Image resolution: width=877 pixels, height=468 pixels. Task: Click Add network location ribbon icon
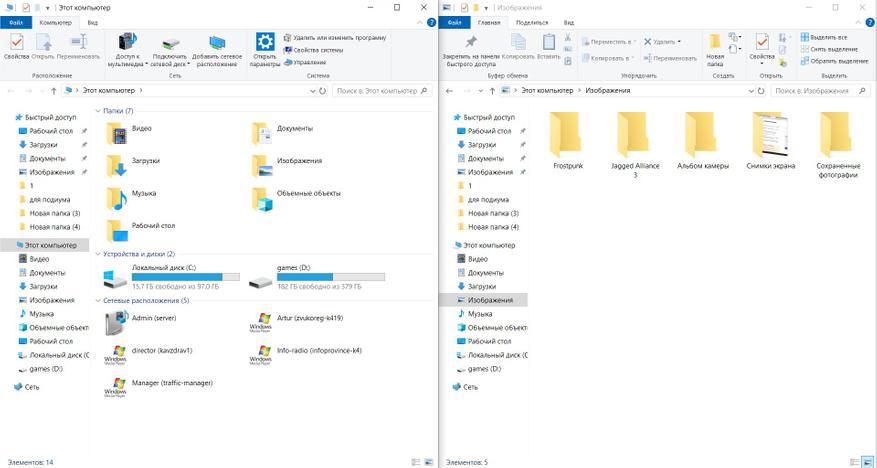tap(217, 42)
